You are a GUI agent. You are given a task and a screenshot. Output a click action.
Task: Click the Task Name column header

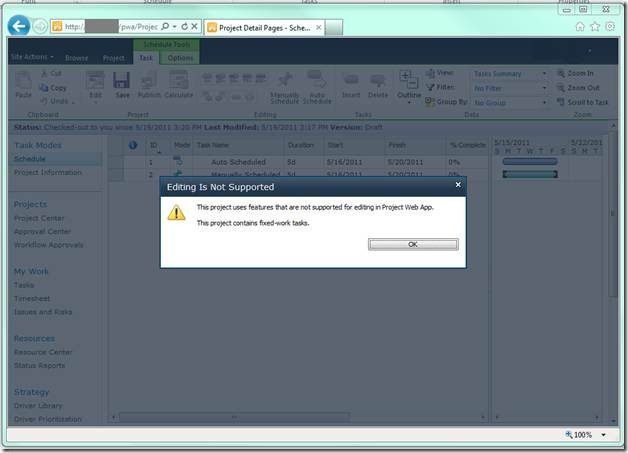(239, 145)
